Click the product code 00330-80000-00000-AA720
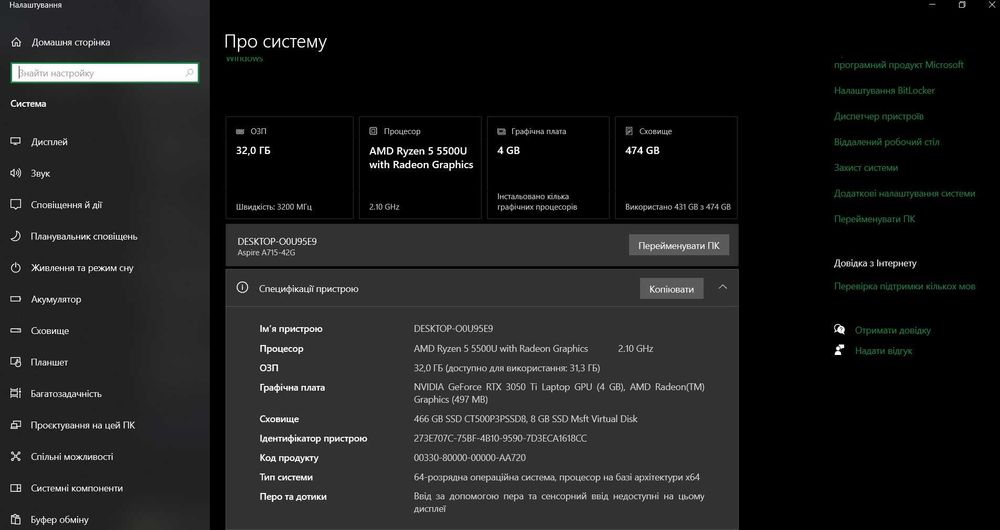Screen dimensions: 1000x530 tap(469, 457)
